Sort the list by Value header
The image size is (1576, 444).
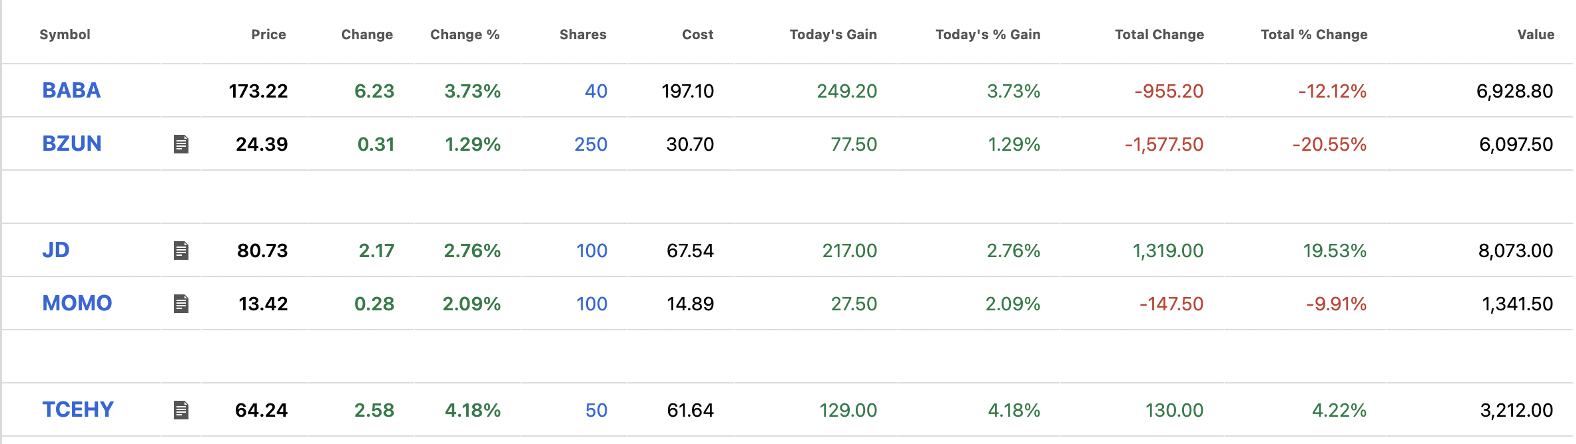(1535, 35)
